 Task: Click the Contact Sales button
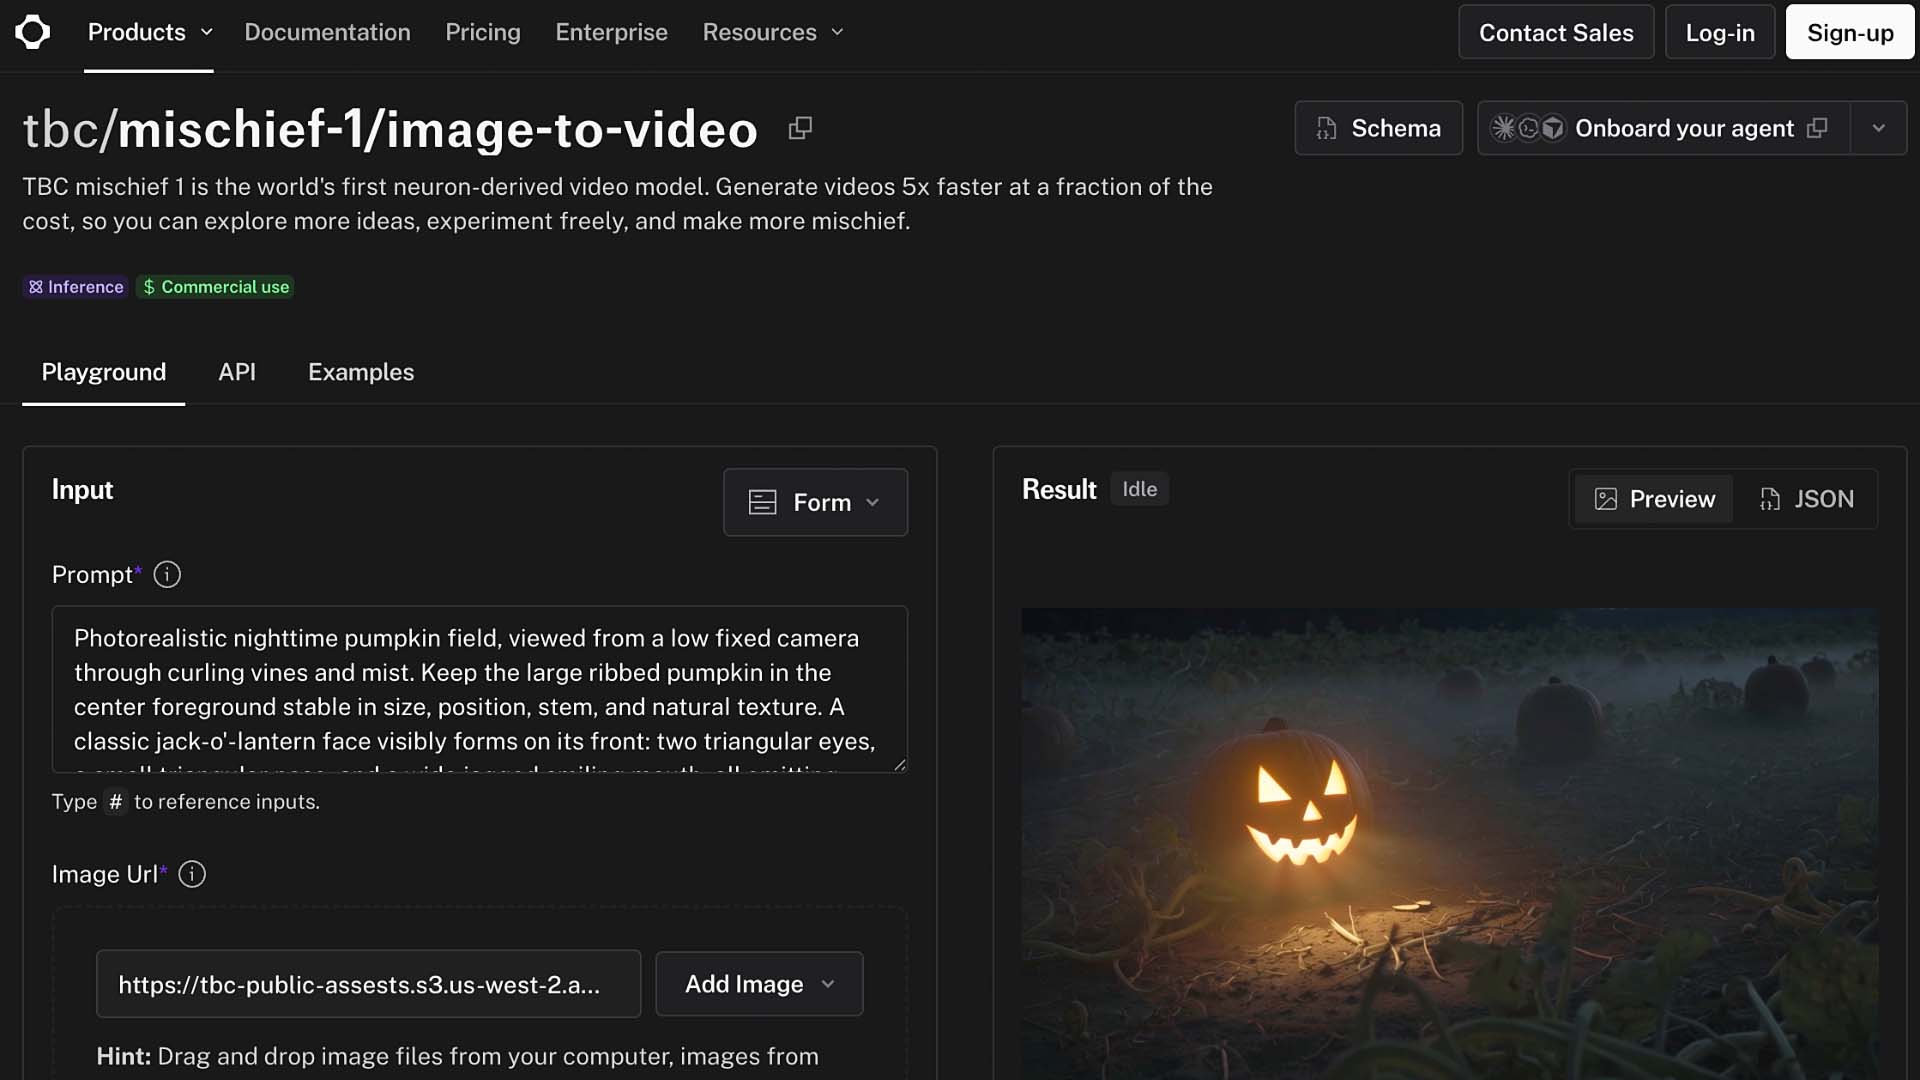(1556, 32)
